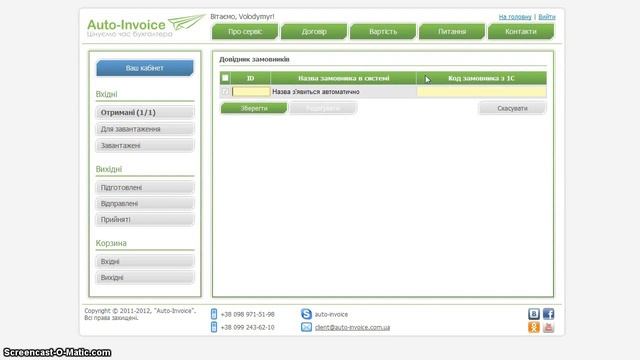Click the green Зберегти button
This screenshot has height=360, width=640.
click(254, 108)
